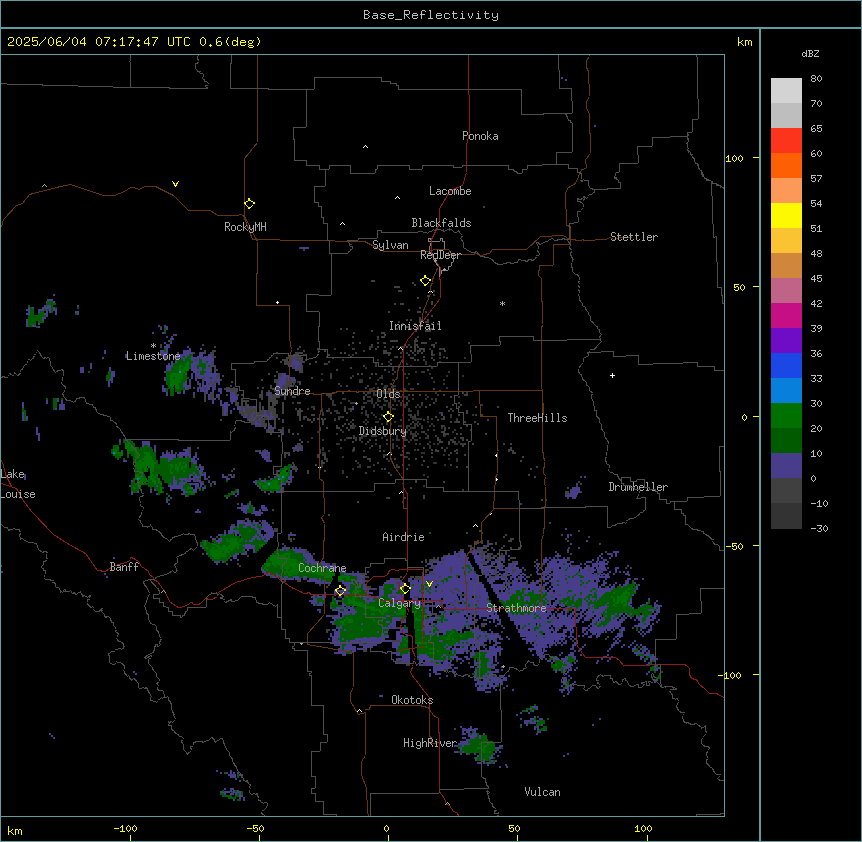This screenshot has width=862, height=842.
Task: Select the yellow diamond marker below Cochrane label
Action: (x=340, y=591)
